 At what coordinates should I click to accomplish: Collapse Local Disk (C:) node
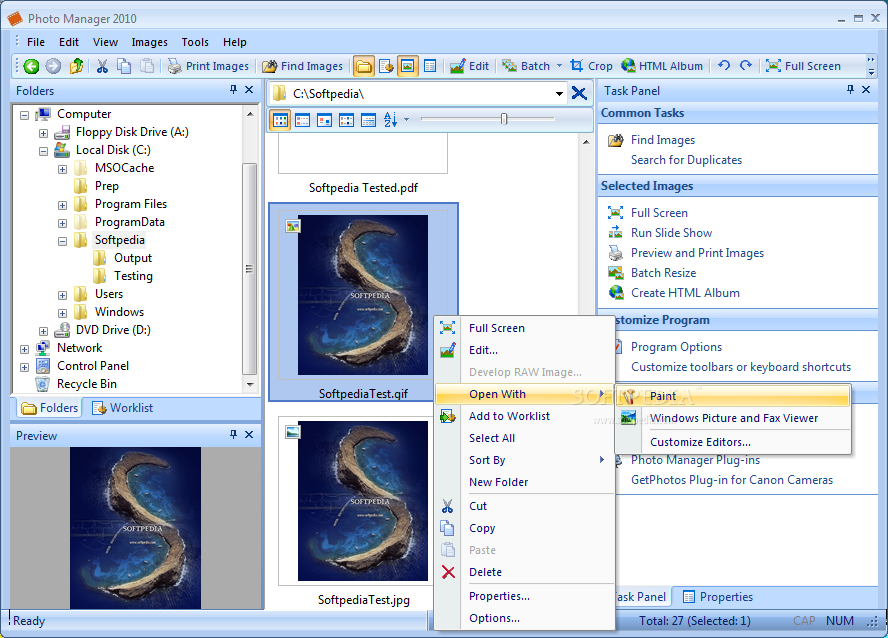(43, 151)
